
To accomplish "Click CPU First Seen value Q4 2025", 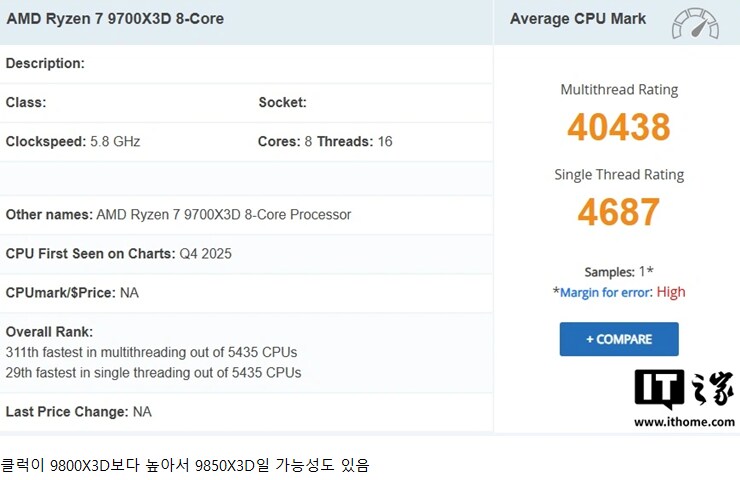I will point(205,254).
